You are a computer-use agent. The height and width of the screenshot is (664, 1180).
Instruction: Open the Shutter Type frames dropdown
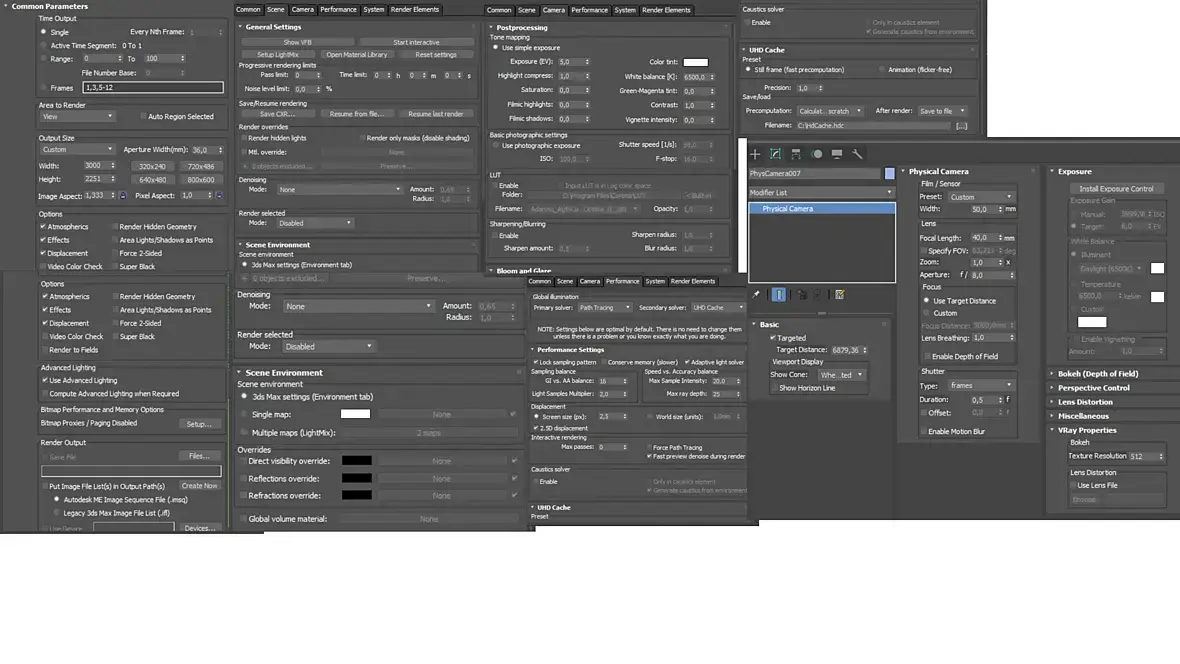[981, 385]
